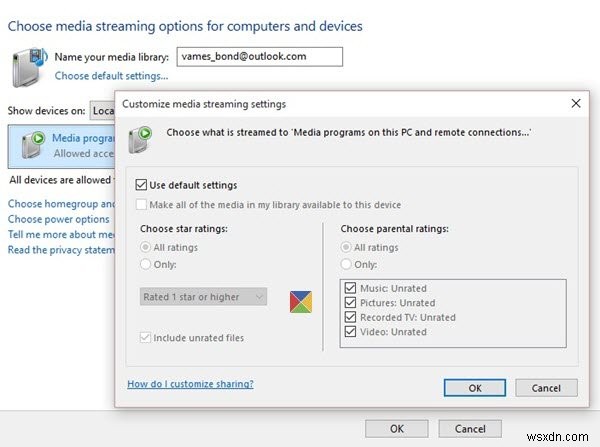Toggle the Music: Unrated checkbox
The image size is (600, 447).
[x=349, y=288]
